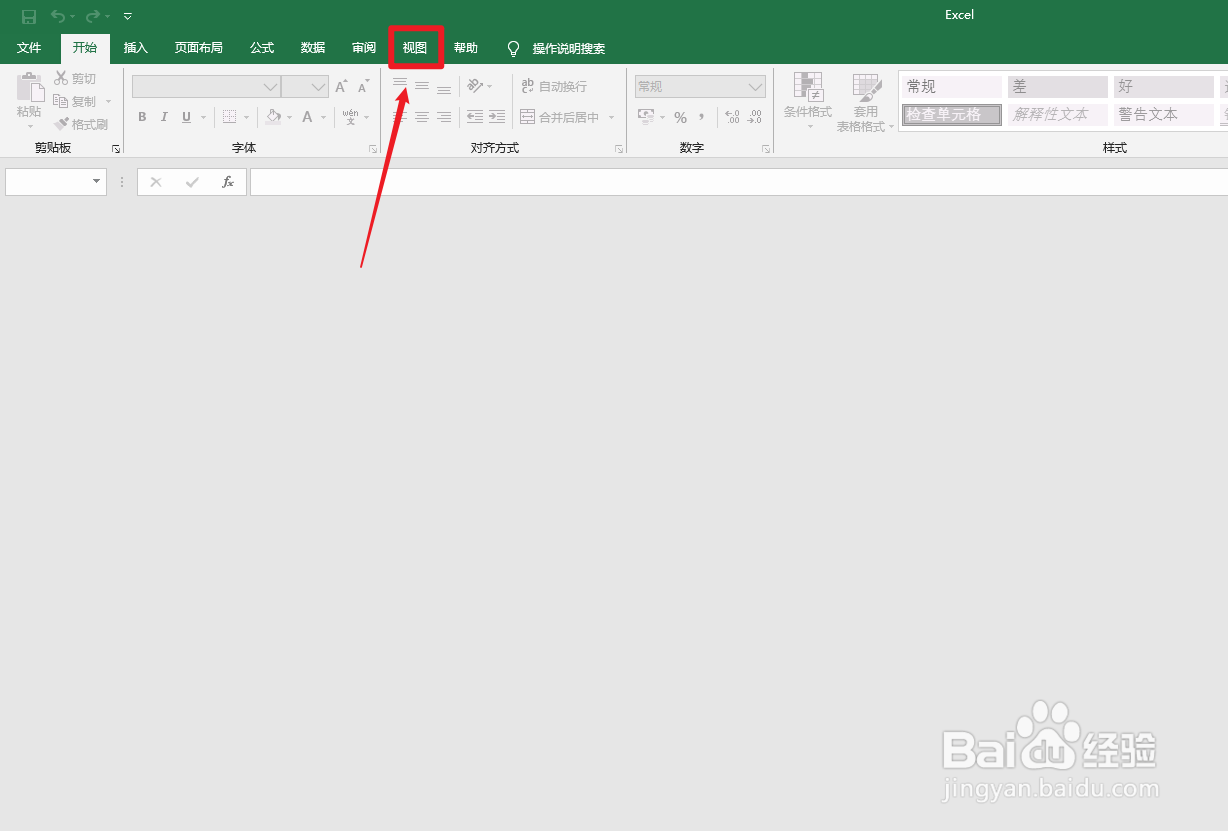Click the text orientation icon

click(475, 87)
